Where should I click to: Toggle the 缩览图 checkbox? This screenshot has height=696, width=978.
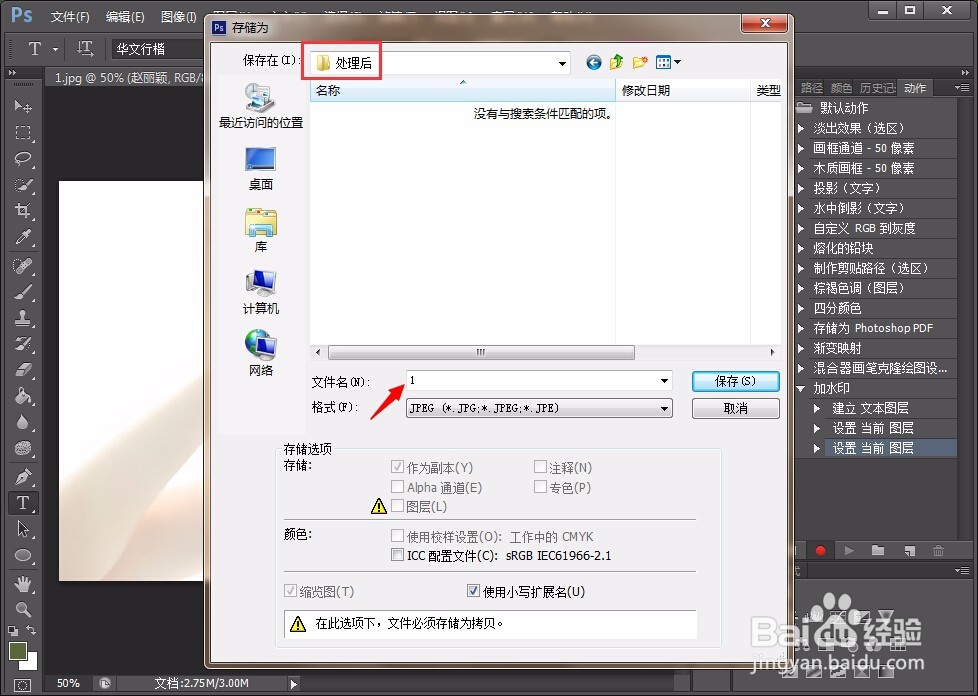pos(290,591)
